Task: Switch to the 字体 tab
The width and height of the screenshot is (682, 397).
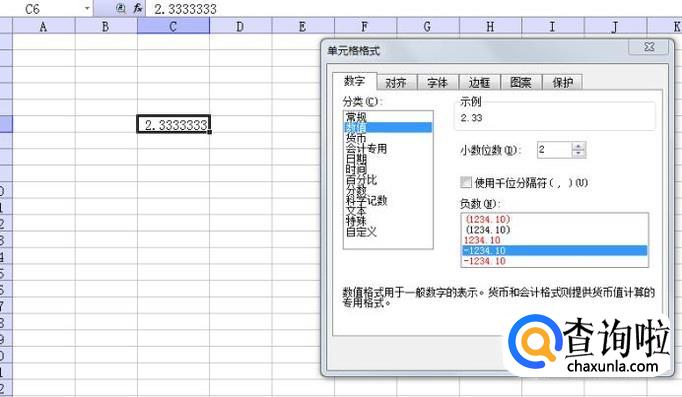Action: (438, 82)
